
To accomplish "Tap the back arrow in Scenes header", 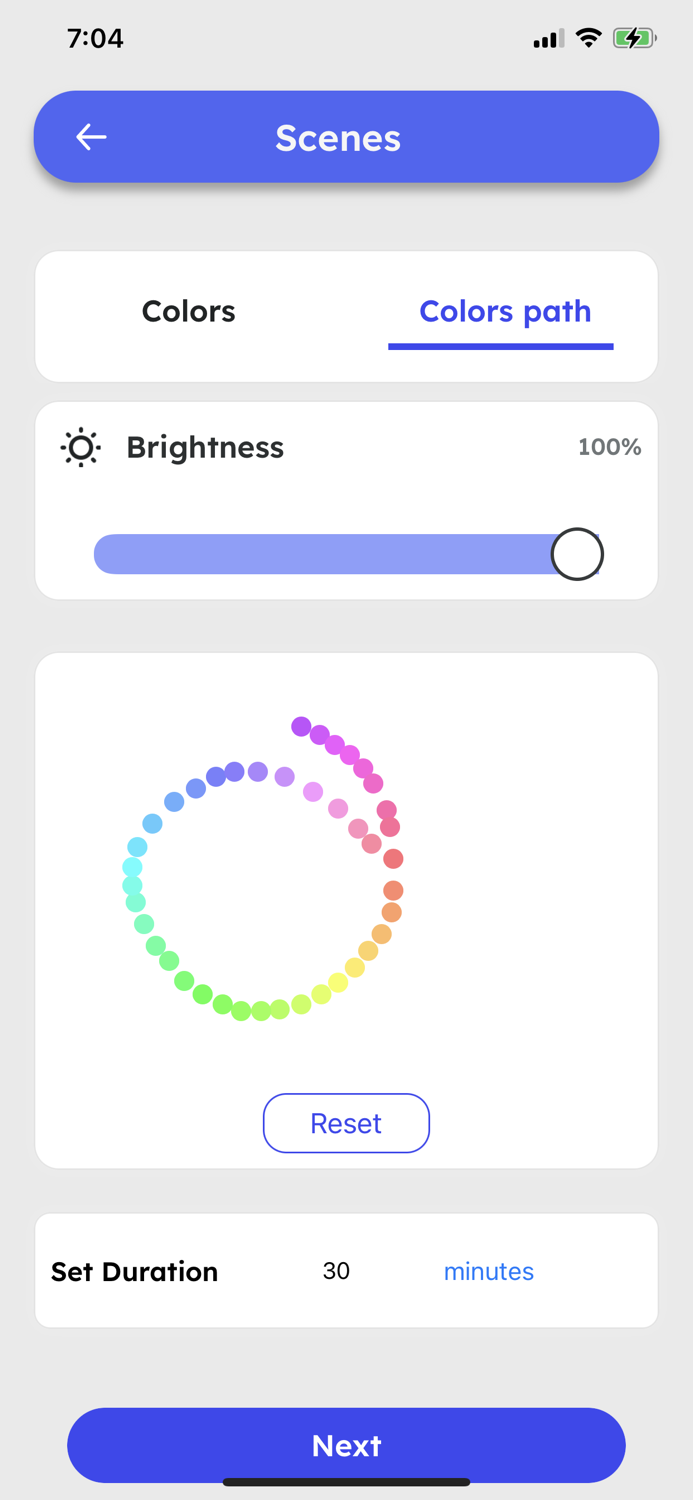I will point(91,137).
